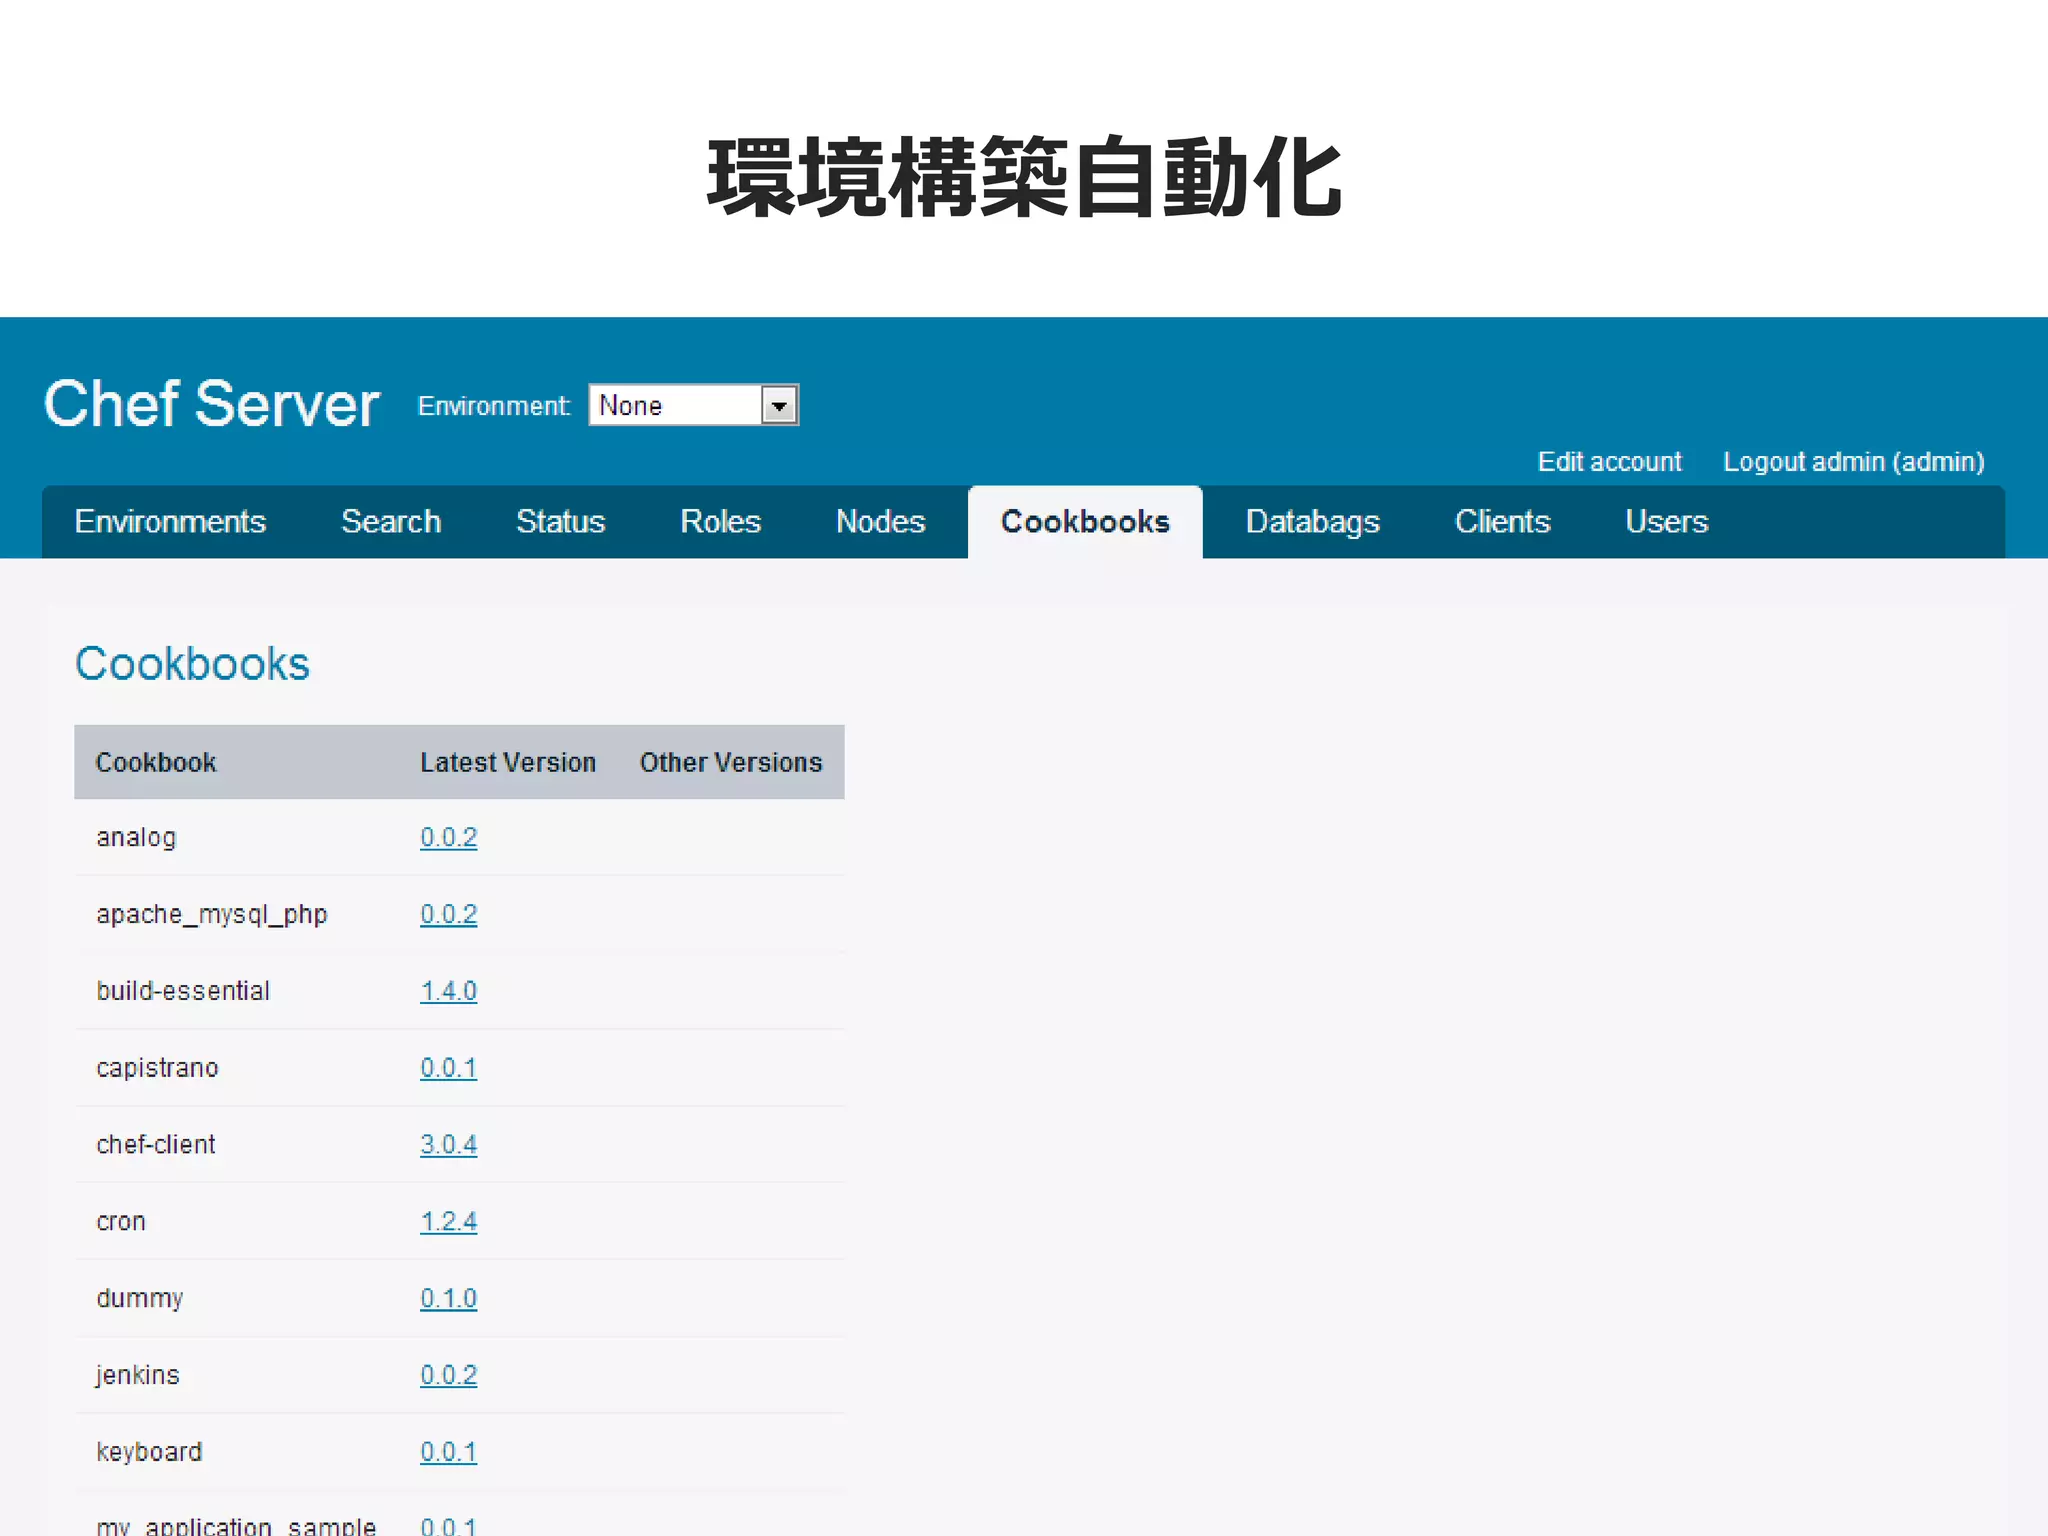Click the build-essential cookbook name
Viewport: 2048px width, 1536px height.
pos(183,991)
